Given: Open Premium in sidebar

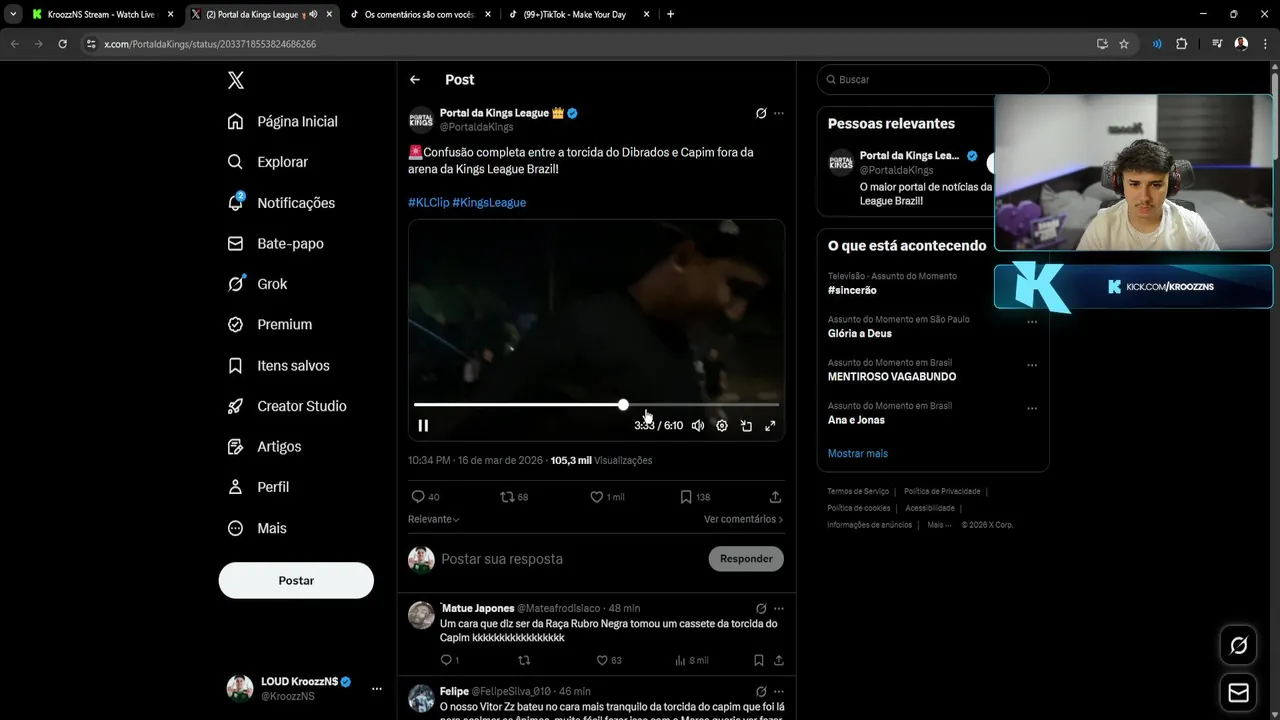Looking at the screenshot, I should point(270,324).
